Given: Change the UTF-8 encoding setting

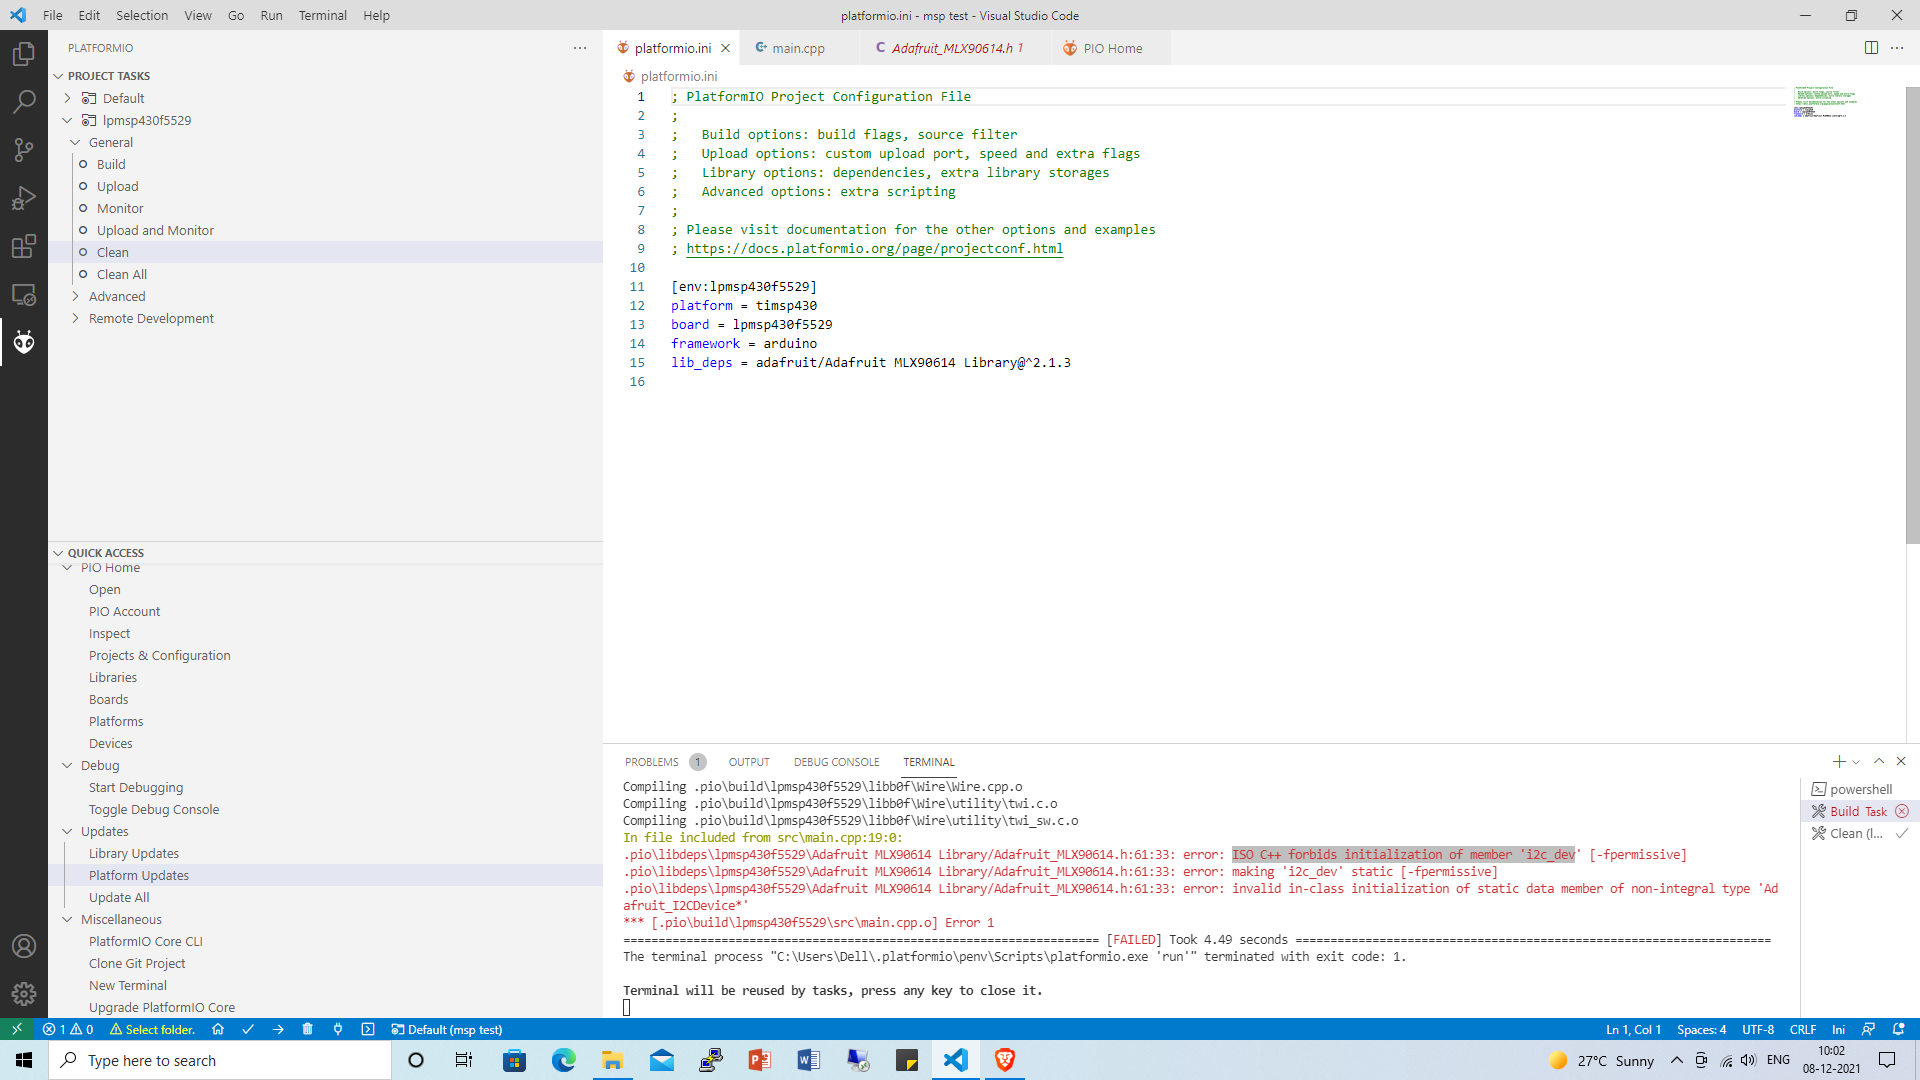Looking at the screenshot, I should (1757, 1029).
